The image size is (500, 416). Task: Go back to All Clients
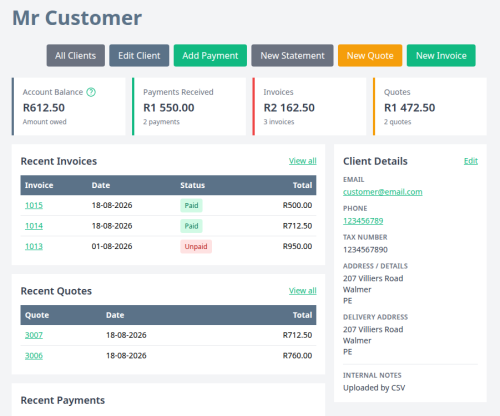[x=76, y=56]
